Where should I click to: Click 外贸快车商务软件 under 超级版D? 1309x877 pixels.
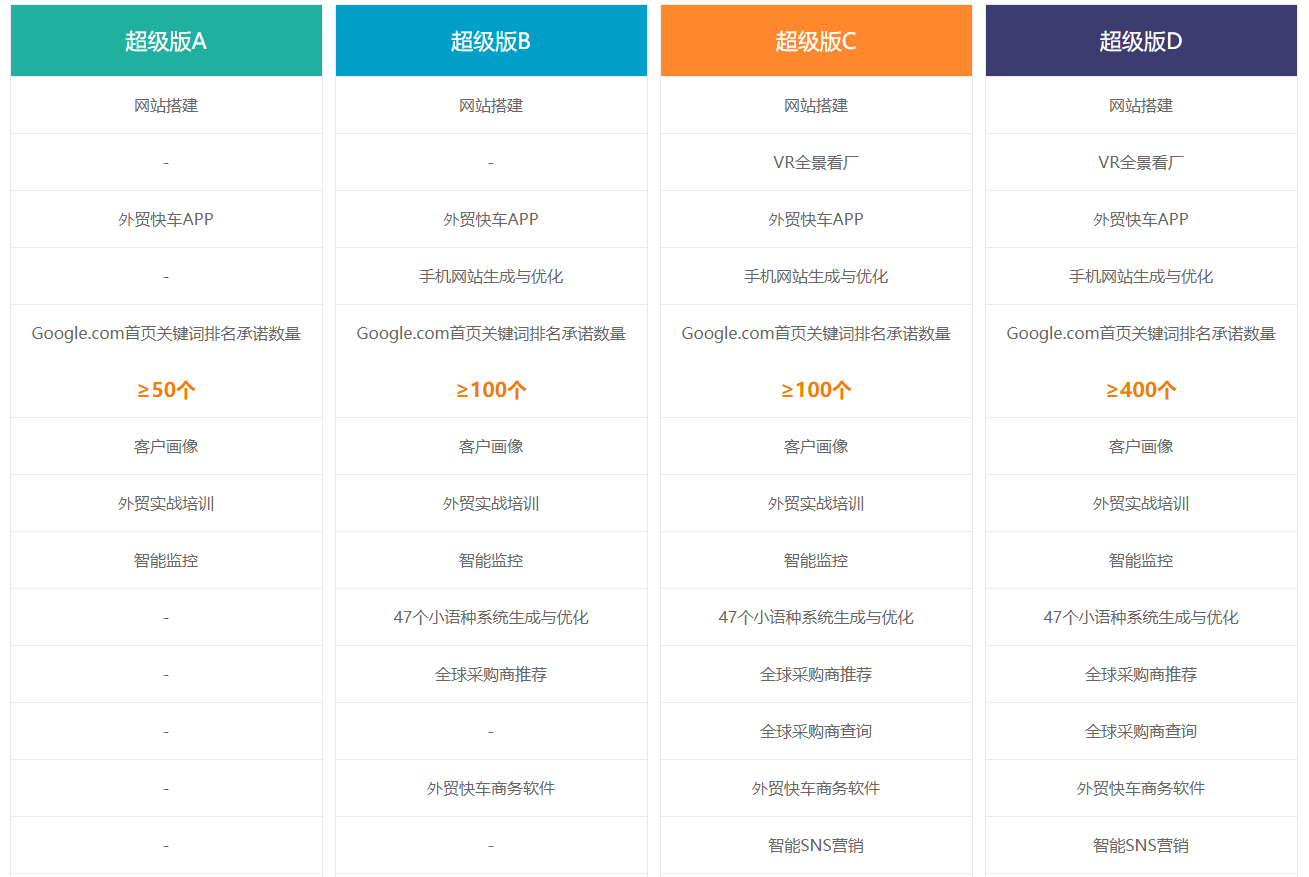1141,788
